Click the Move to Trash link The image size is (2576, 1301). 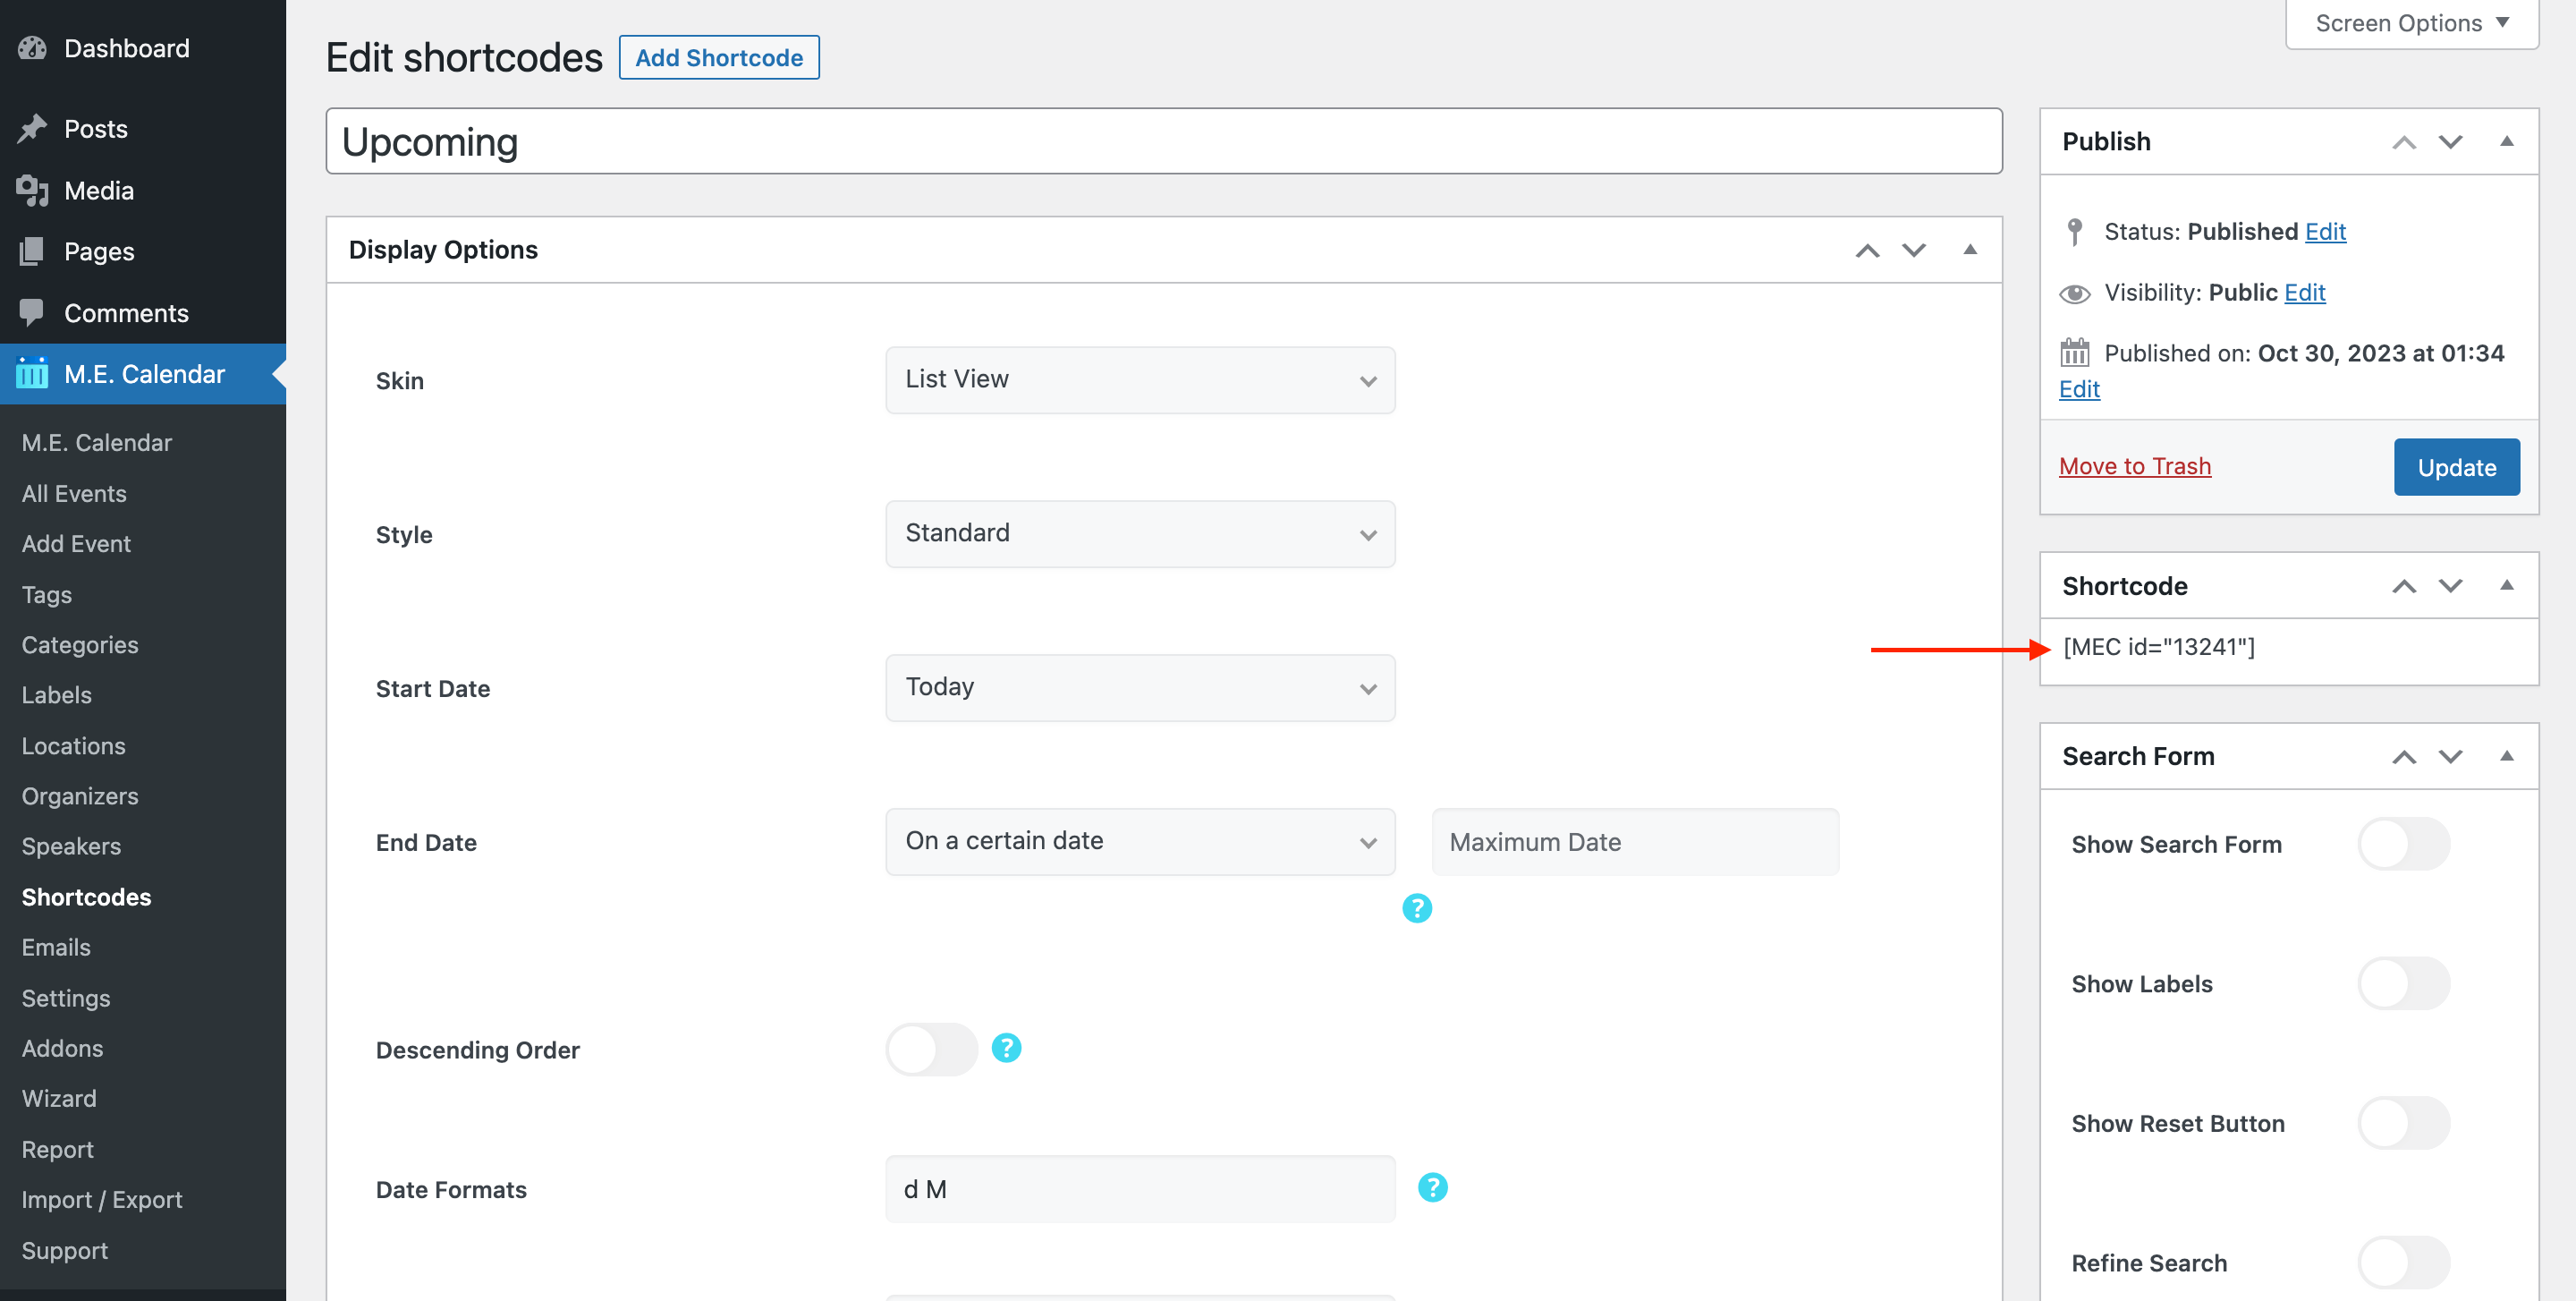tap(2134, 466)
